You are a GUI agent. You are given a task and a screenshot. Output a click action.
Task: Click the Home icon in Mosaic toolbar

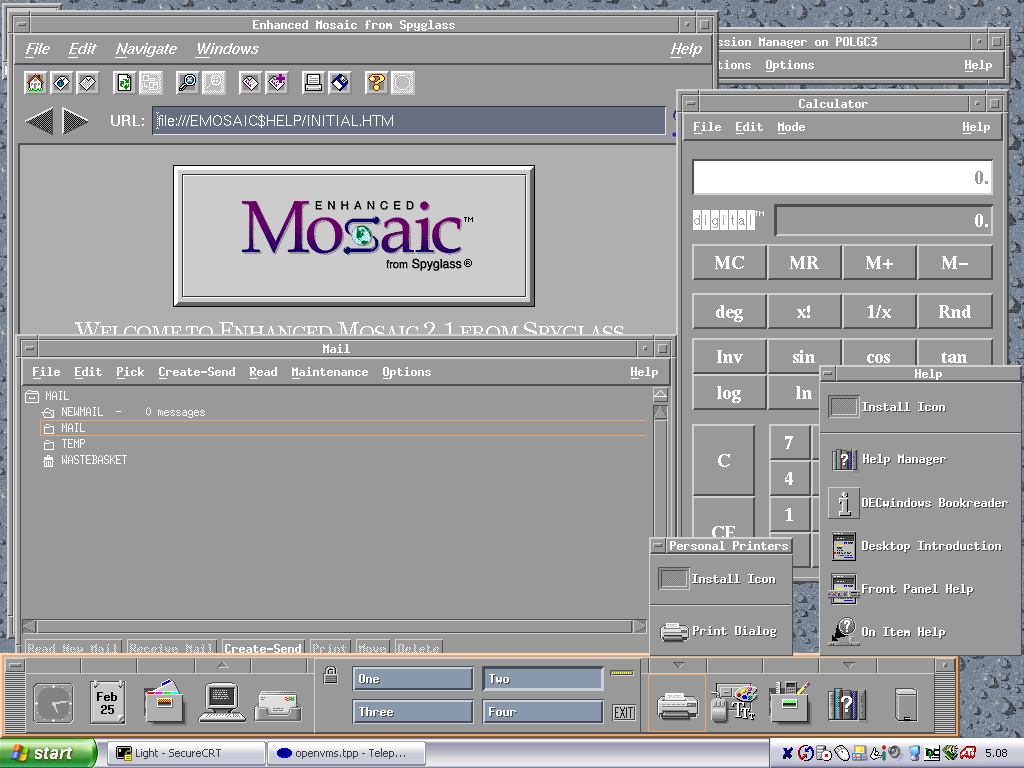click(35, 83)
